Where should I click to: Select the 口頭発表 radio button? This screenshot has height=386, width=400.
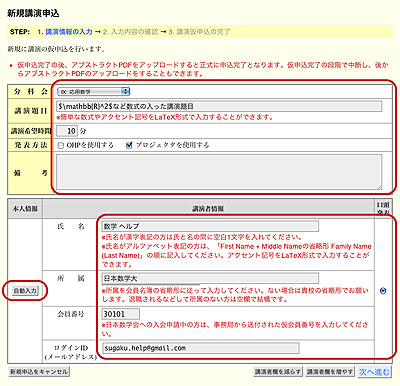coord(383,291)
